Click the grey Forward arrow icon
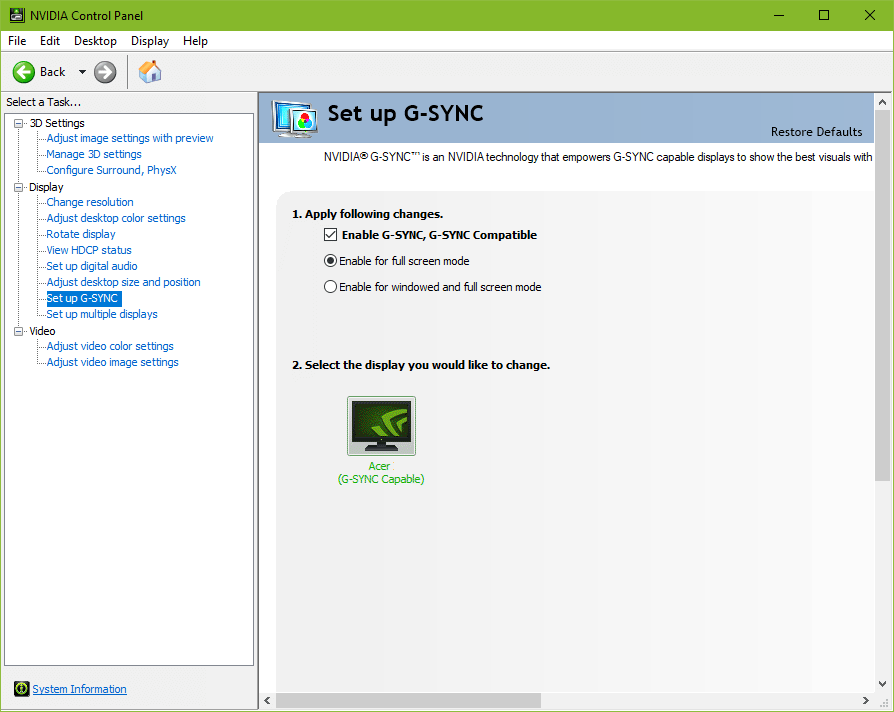The width and height of the screenshot is (894, 712). 105,72
